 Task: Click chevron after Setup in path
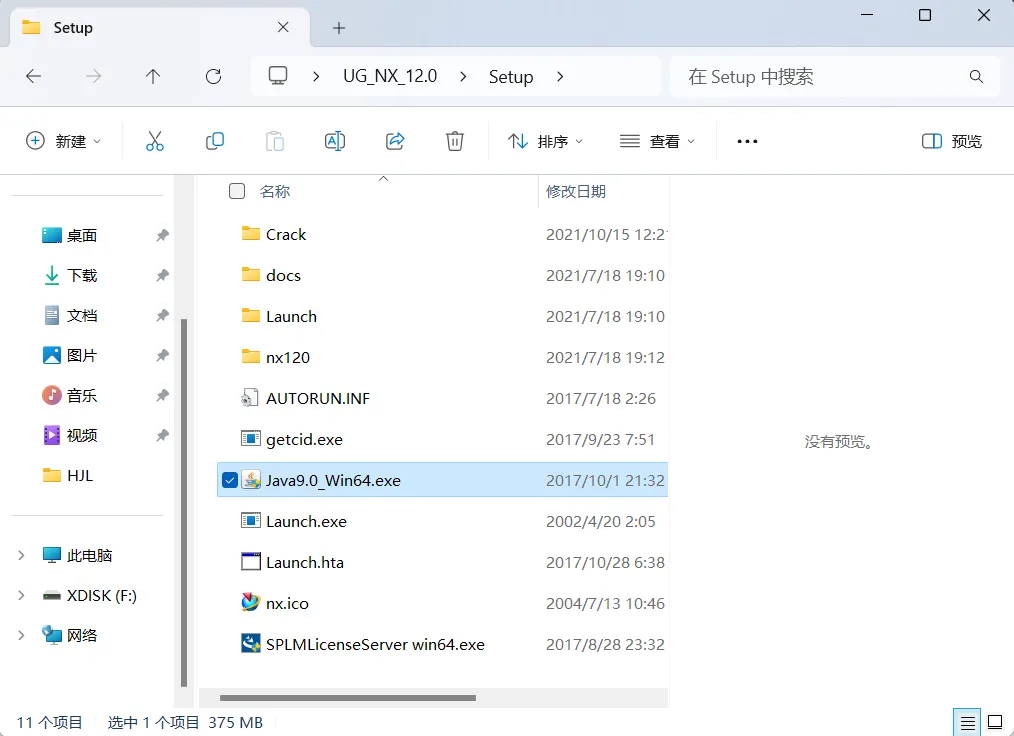(x=560, y=76)
